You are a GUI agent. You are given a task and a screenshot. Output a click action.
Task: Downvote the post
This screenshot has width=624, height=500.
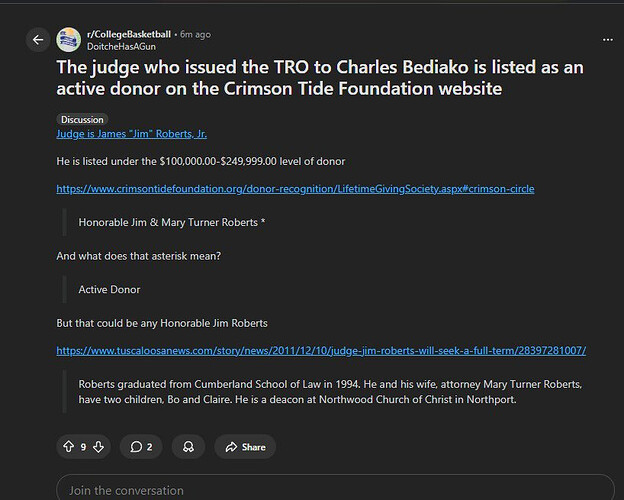(98, 446)
